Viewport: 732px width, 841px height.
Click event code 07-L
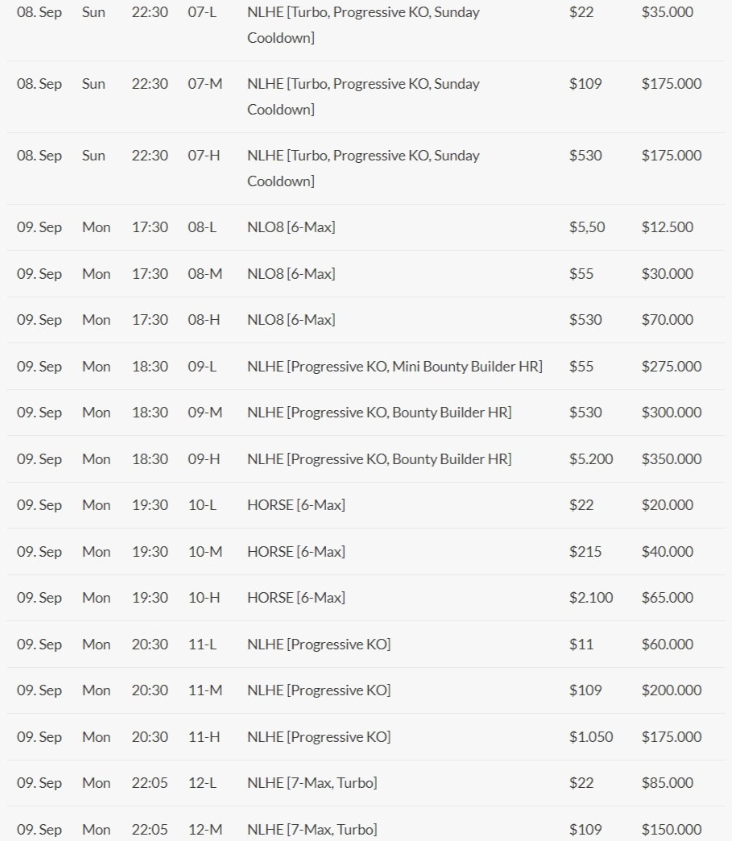[204, 13]
